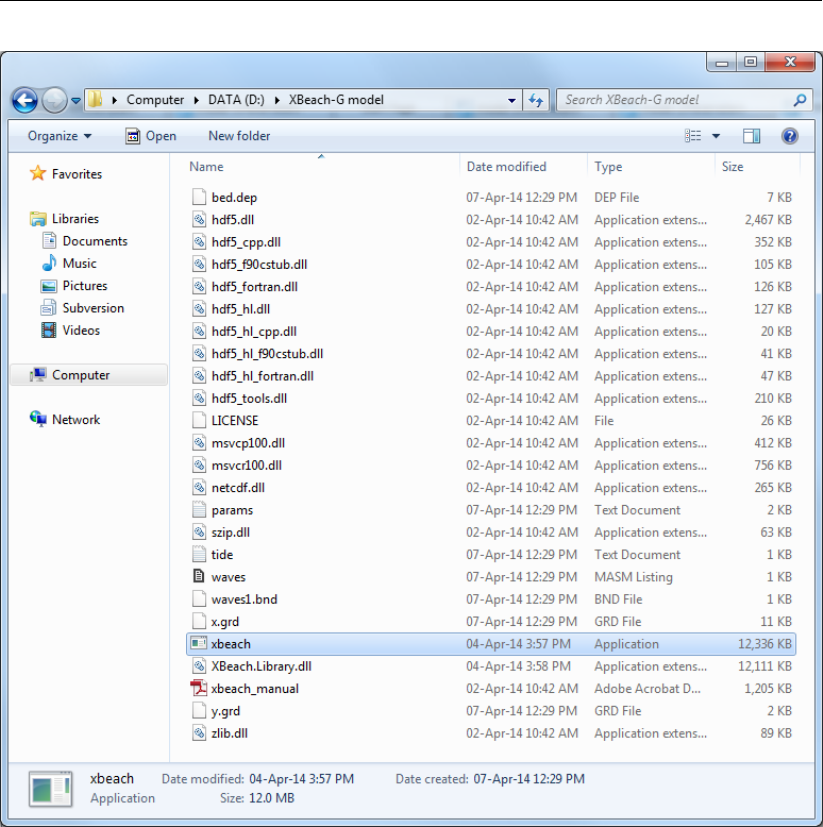Screen dimensions: 823x827
Task: Select the hdf5_hl.dll file icon
Action: 199,309
